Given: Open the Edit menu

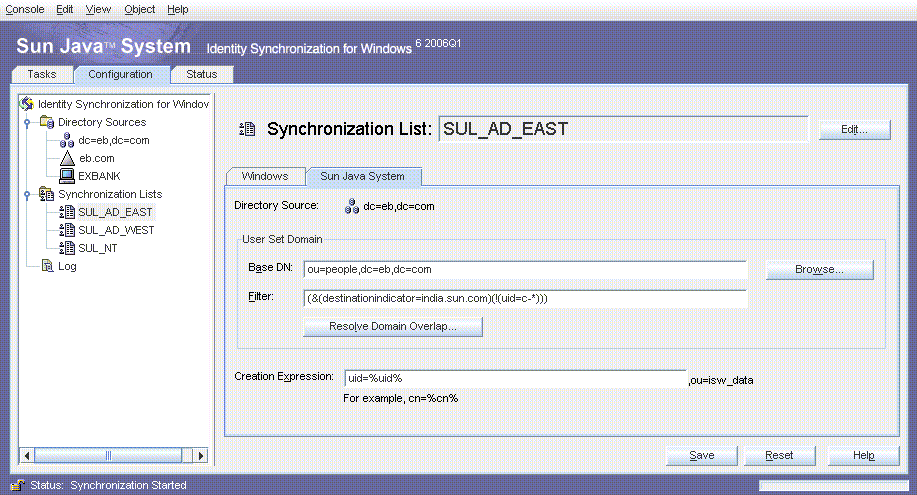Looking at the screenshot, I should pos(64,9).
